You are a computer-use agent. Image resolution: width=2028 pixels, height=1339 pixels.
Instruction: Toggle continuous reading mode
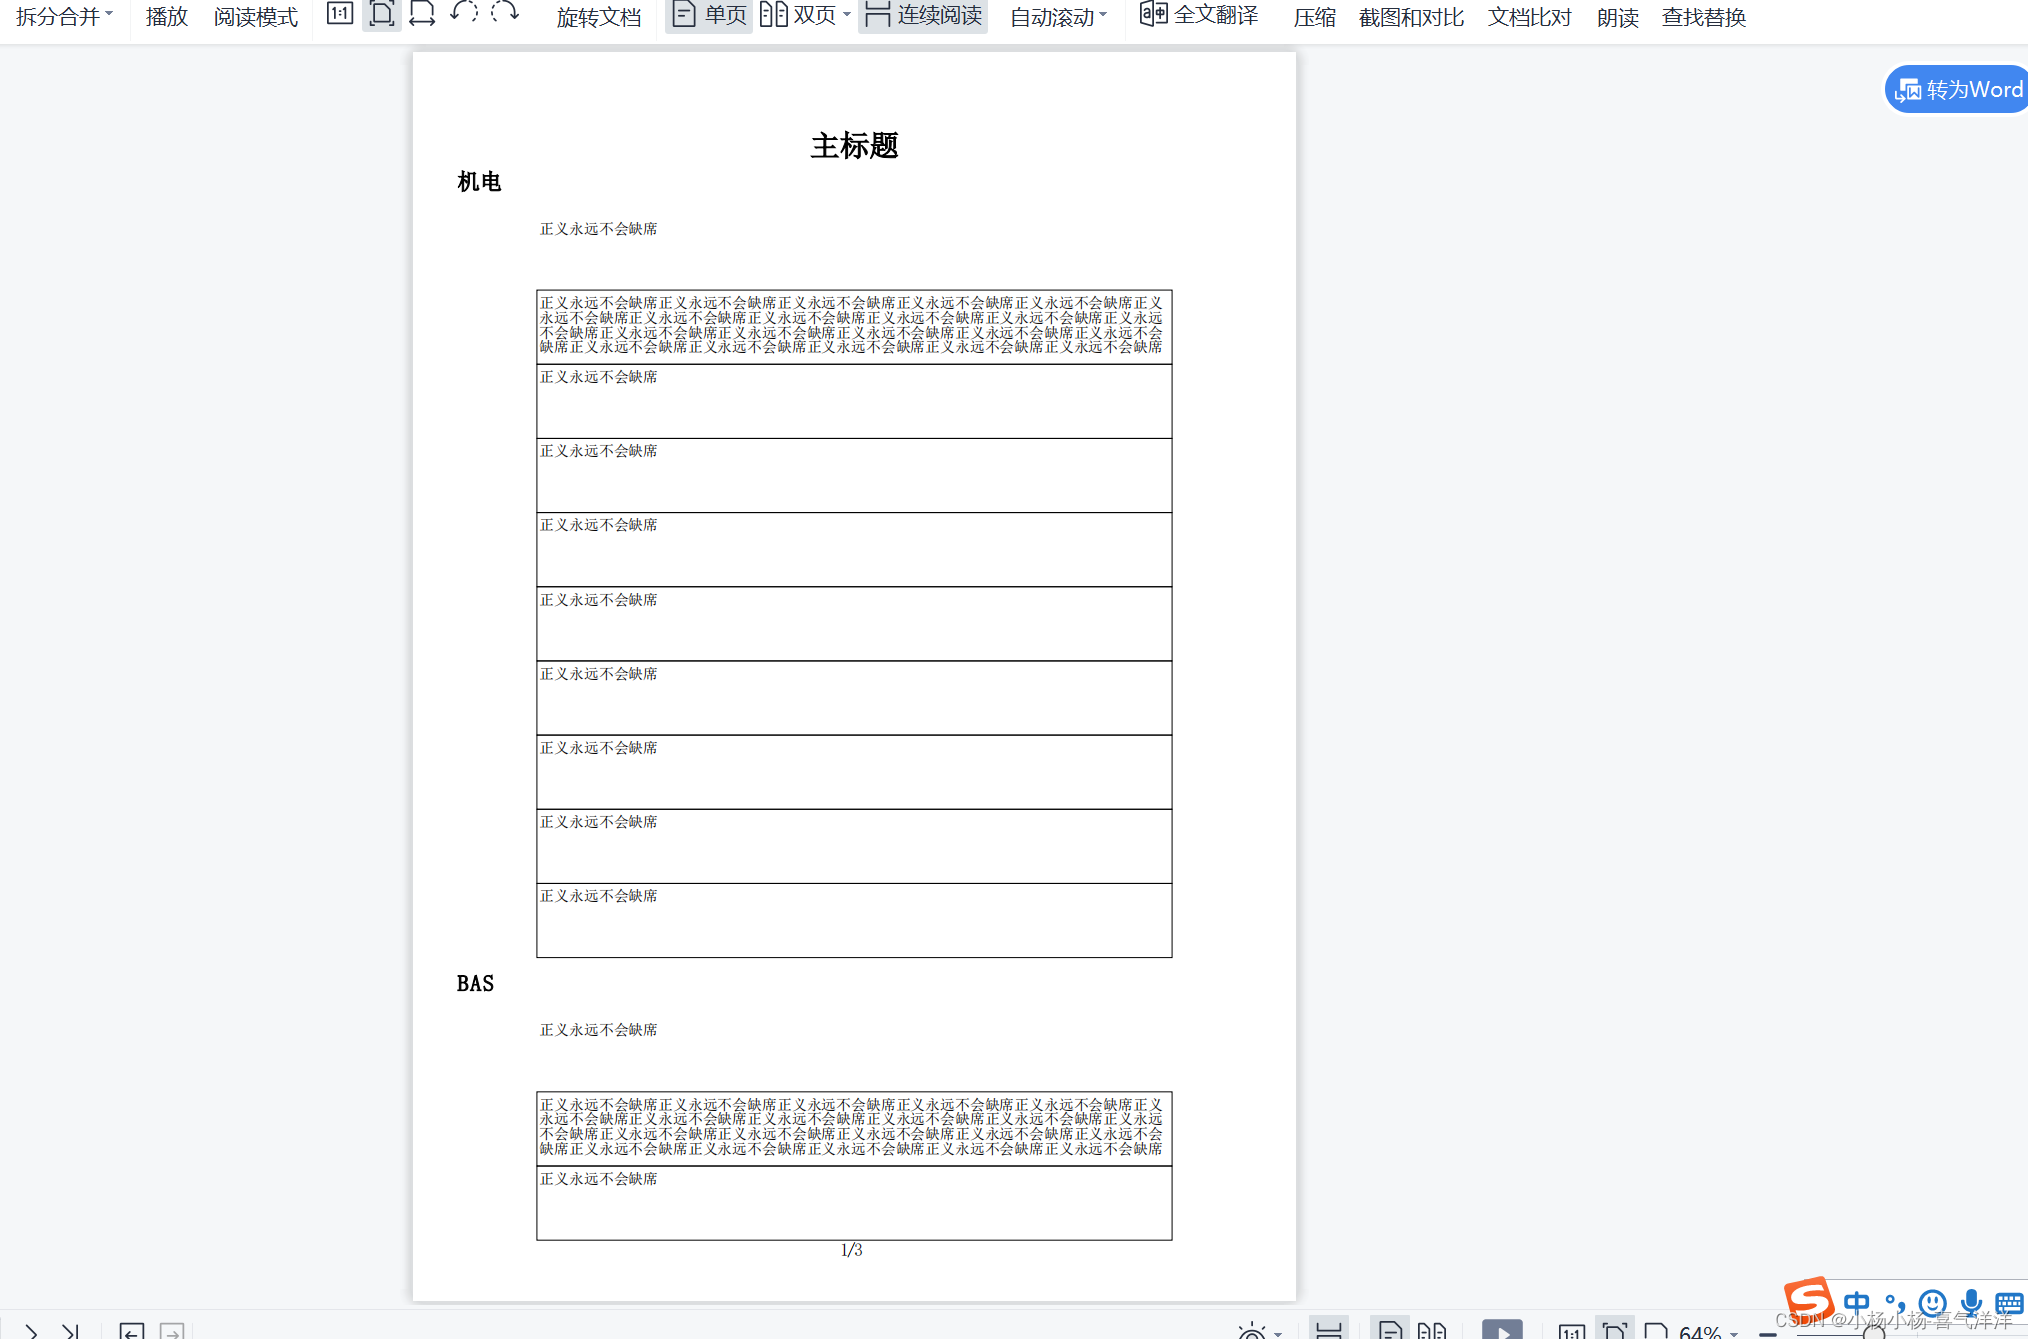point(923,15)
